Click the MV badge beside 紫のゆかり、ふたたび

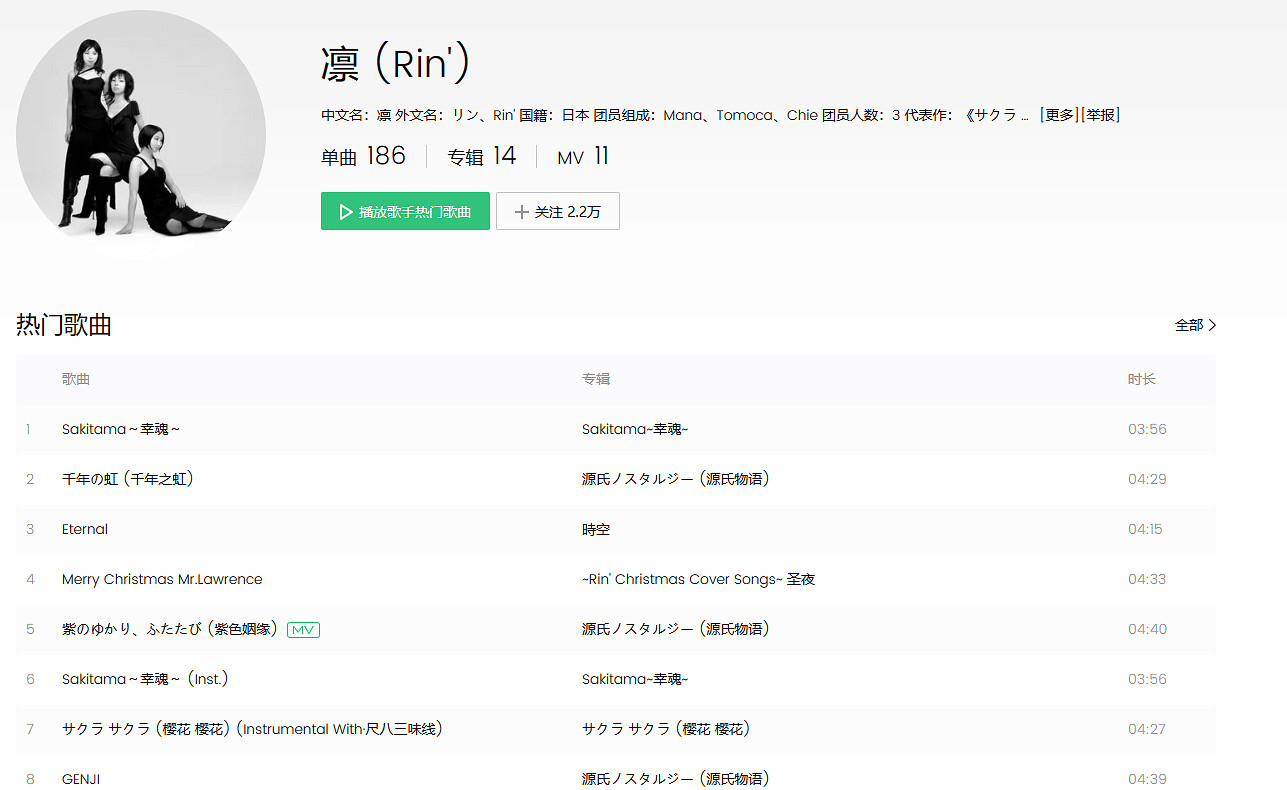[x=303, y=629]
